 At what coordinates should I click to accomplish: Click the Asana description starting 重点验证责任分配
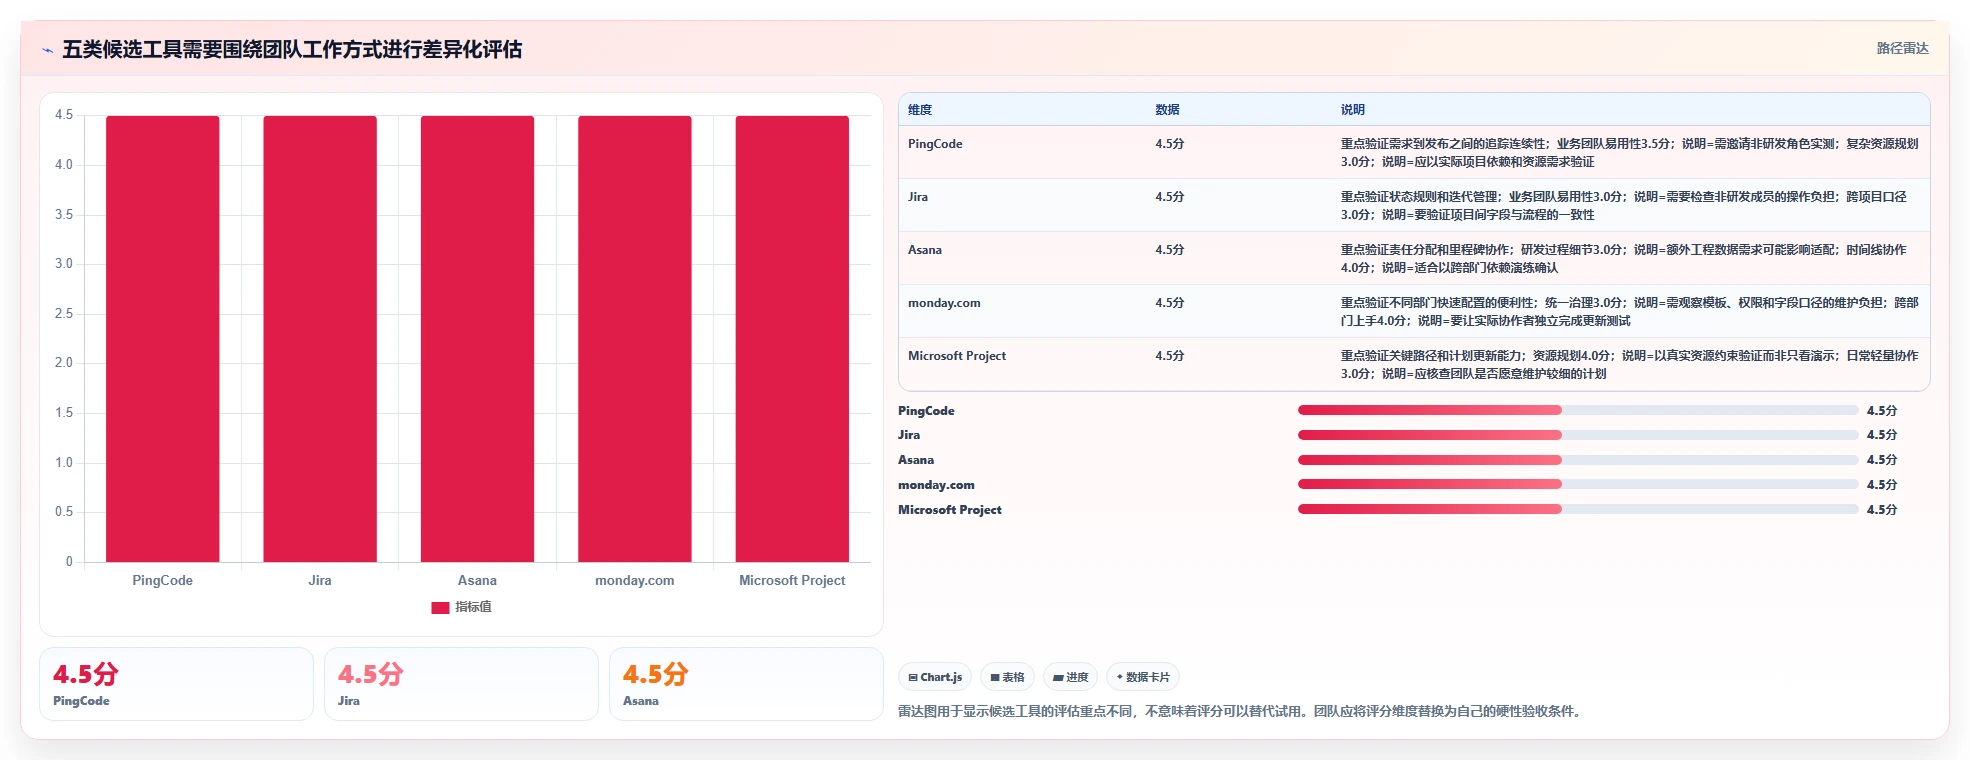click(1625, 259)
